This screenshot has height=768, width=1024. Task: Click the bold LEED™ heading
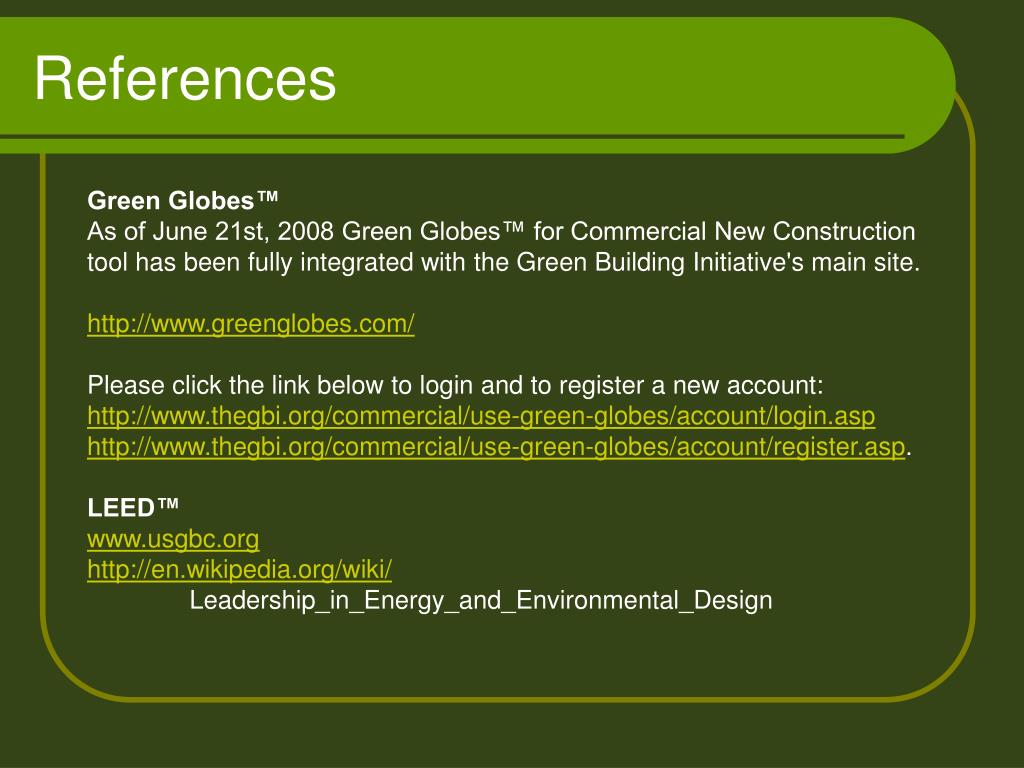click(x=133, y=507)
